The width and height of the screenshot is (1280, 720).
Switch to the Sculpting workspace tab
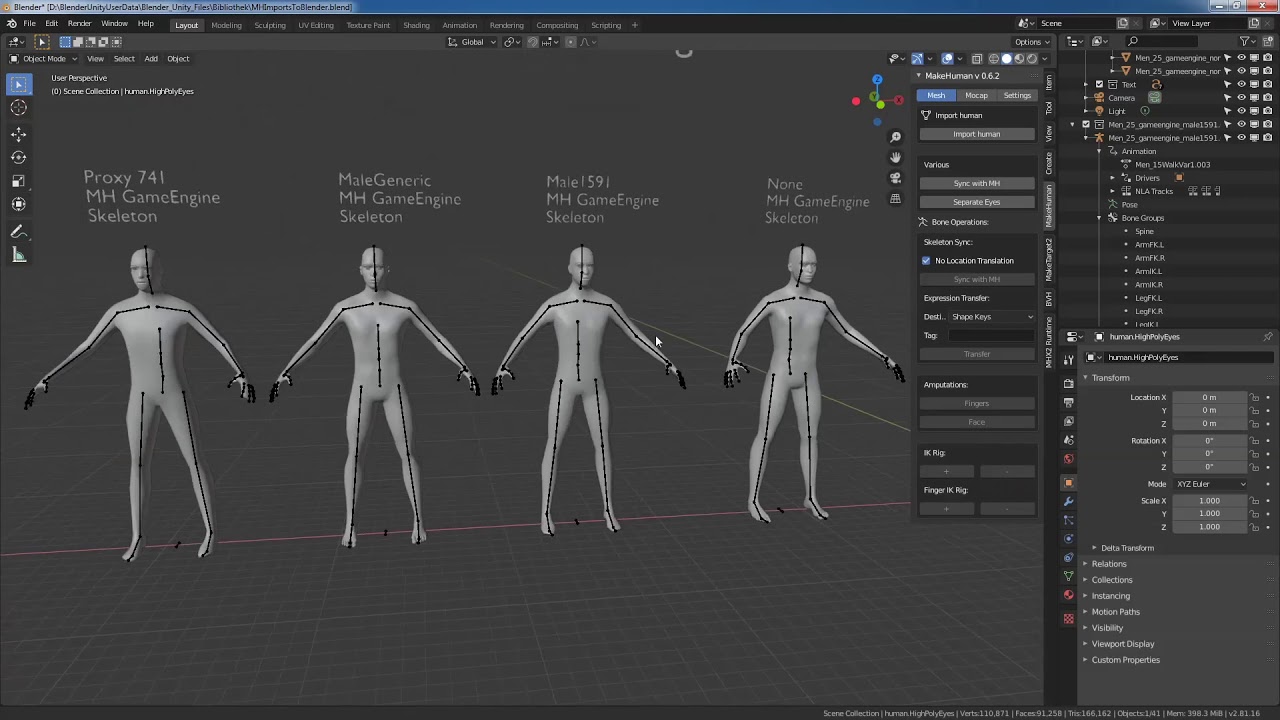coord(270,25)
